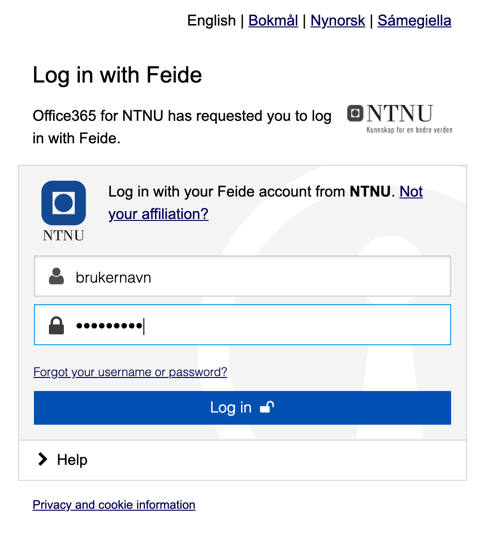Click the Log in with Feide heading
The image size is (500, 539).
coord(117,75)
